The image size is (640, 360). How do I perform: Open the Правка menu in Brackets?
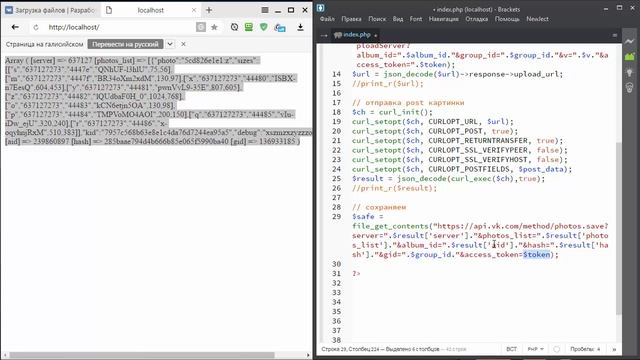coord(351,19)
